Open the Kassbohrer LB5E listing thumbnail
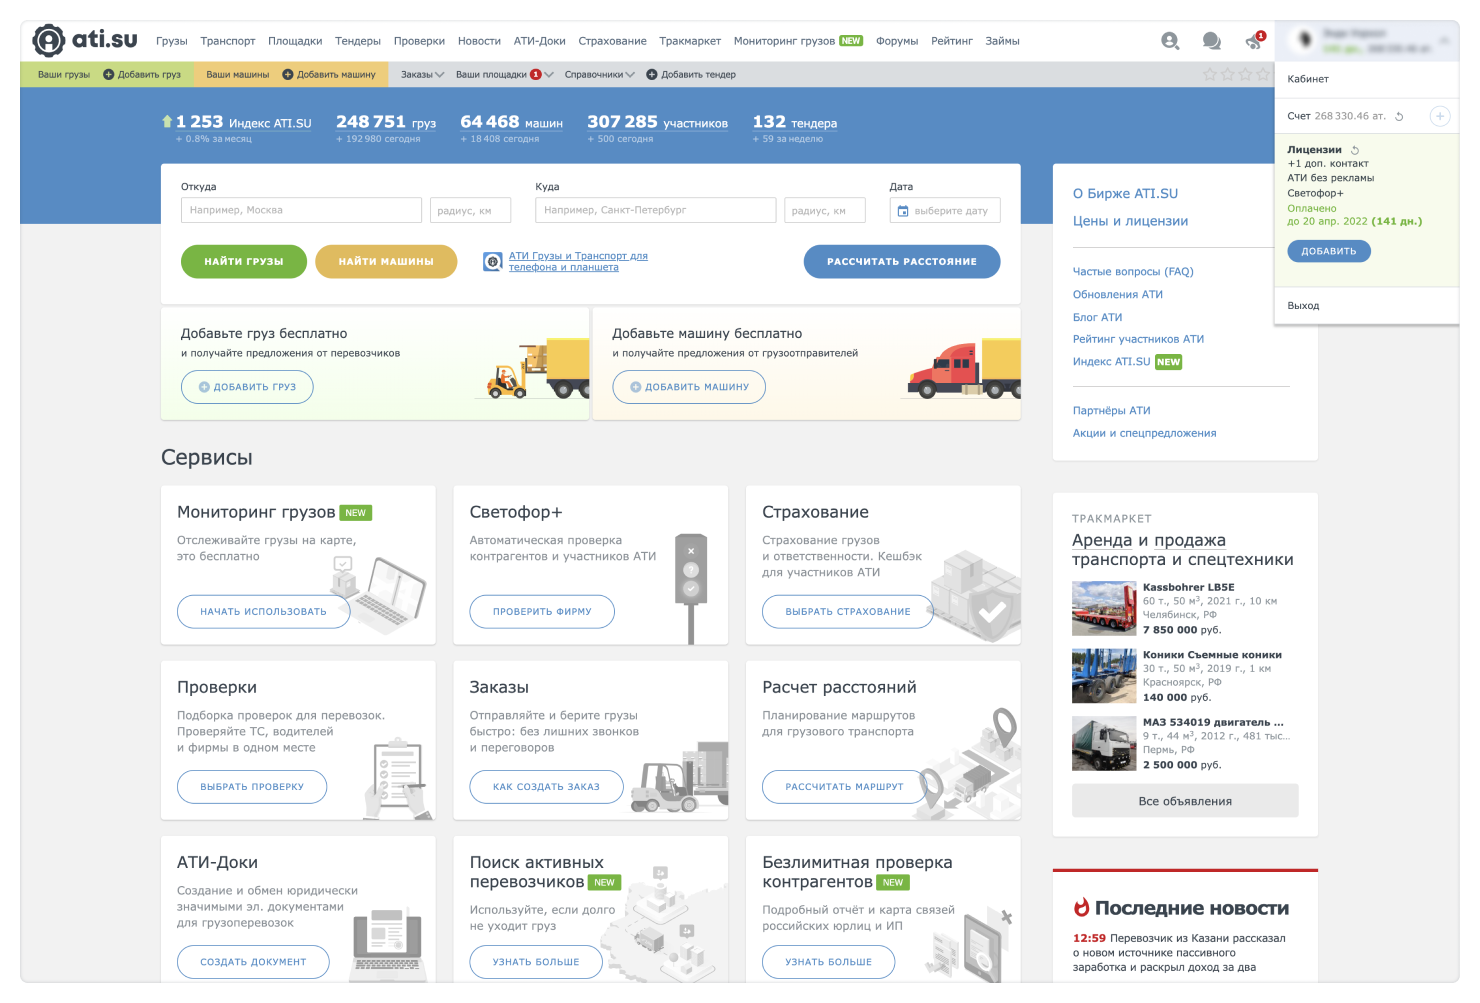This screenshot has height=1003, width=1480. 1104,608
